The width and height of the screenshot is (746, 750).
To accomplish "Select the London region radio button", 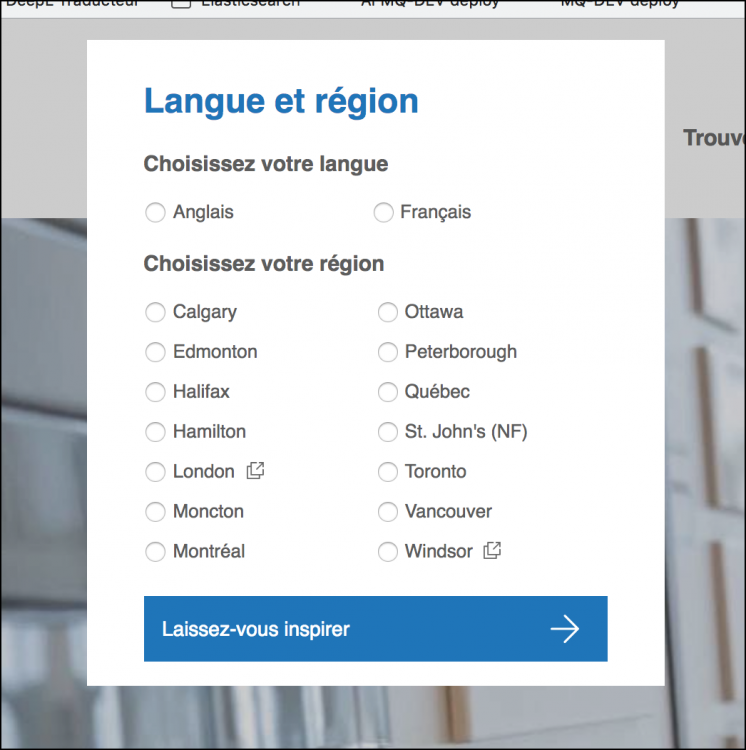I will [x=155, y=472].
